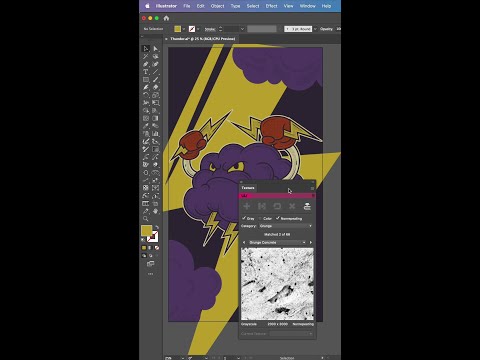Click the texture library icon in Texture panel
The image size is (480, 360).
[x=307, y=206]
